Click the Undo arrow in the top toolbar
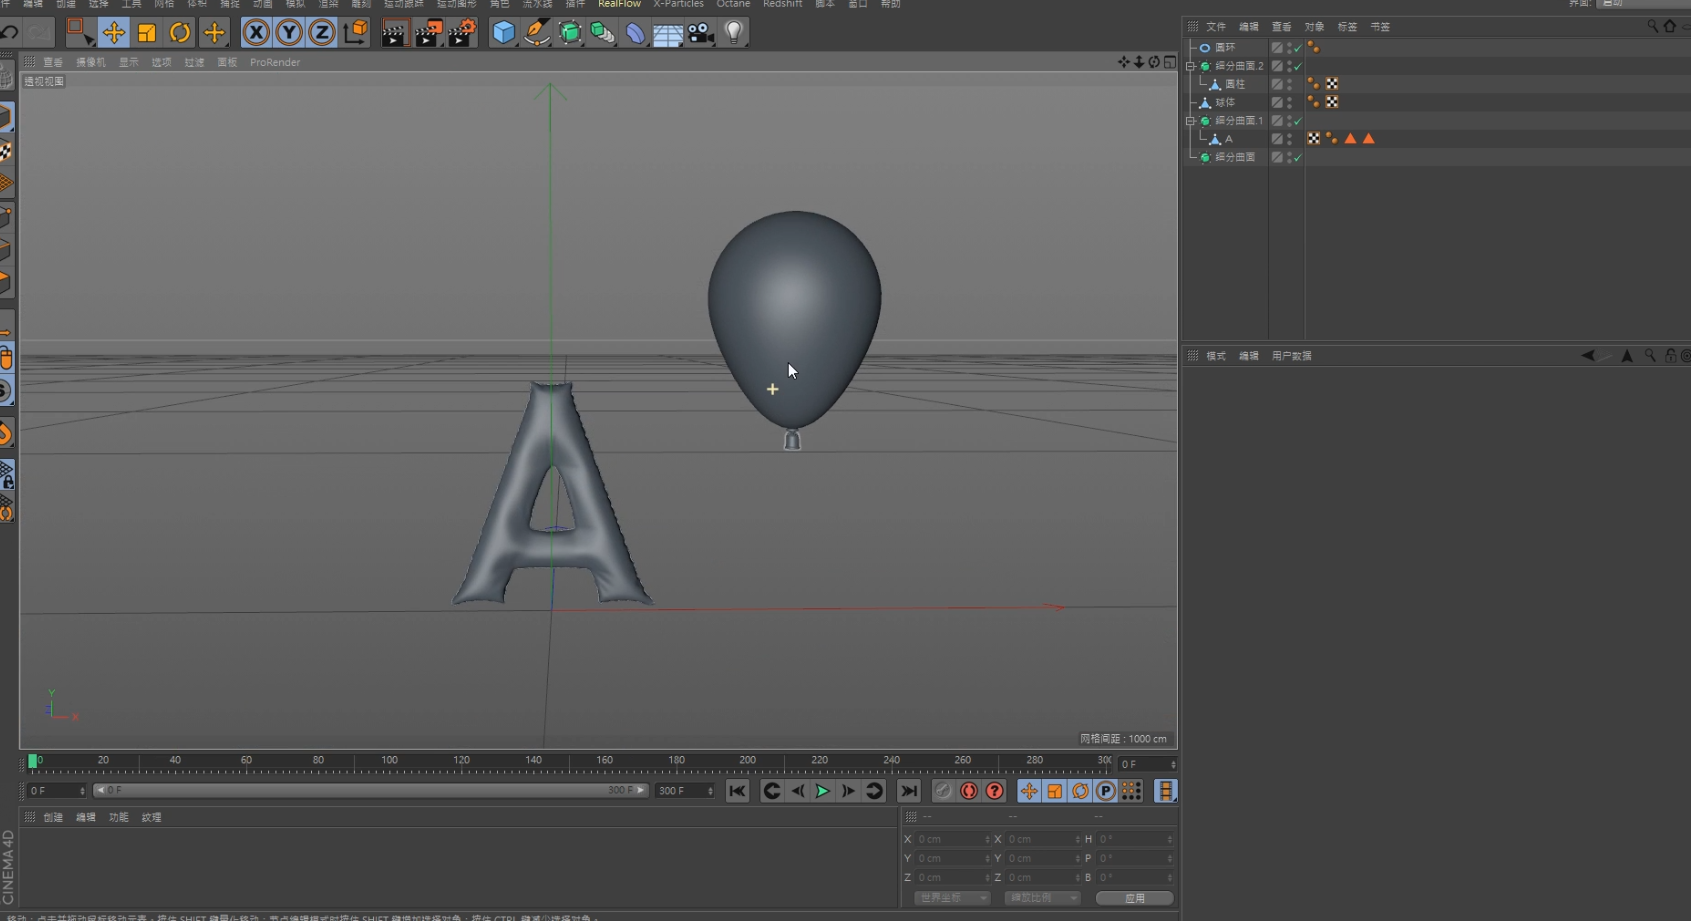The image size is (1691, 921). (10, 33)
